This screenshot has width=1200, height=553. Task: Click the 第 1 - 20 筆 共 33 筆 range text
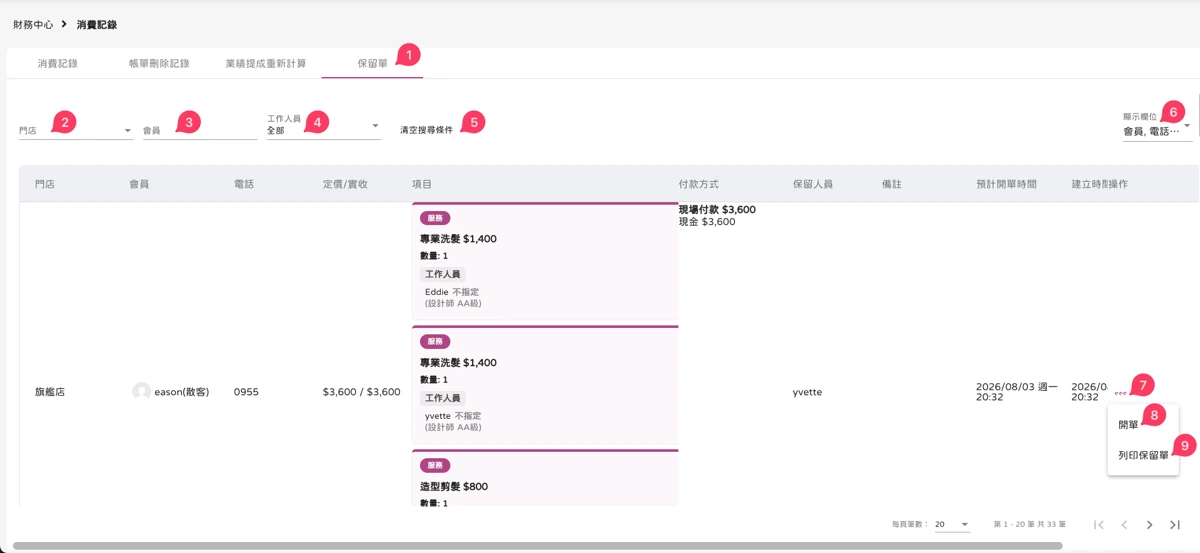click(1030, 524)
